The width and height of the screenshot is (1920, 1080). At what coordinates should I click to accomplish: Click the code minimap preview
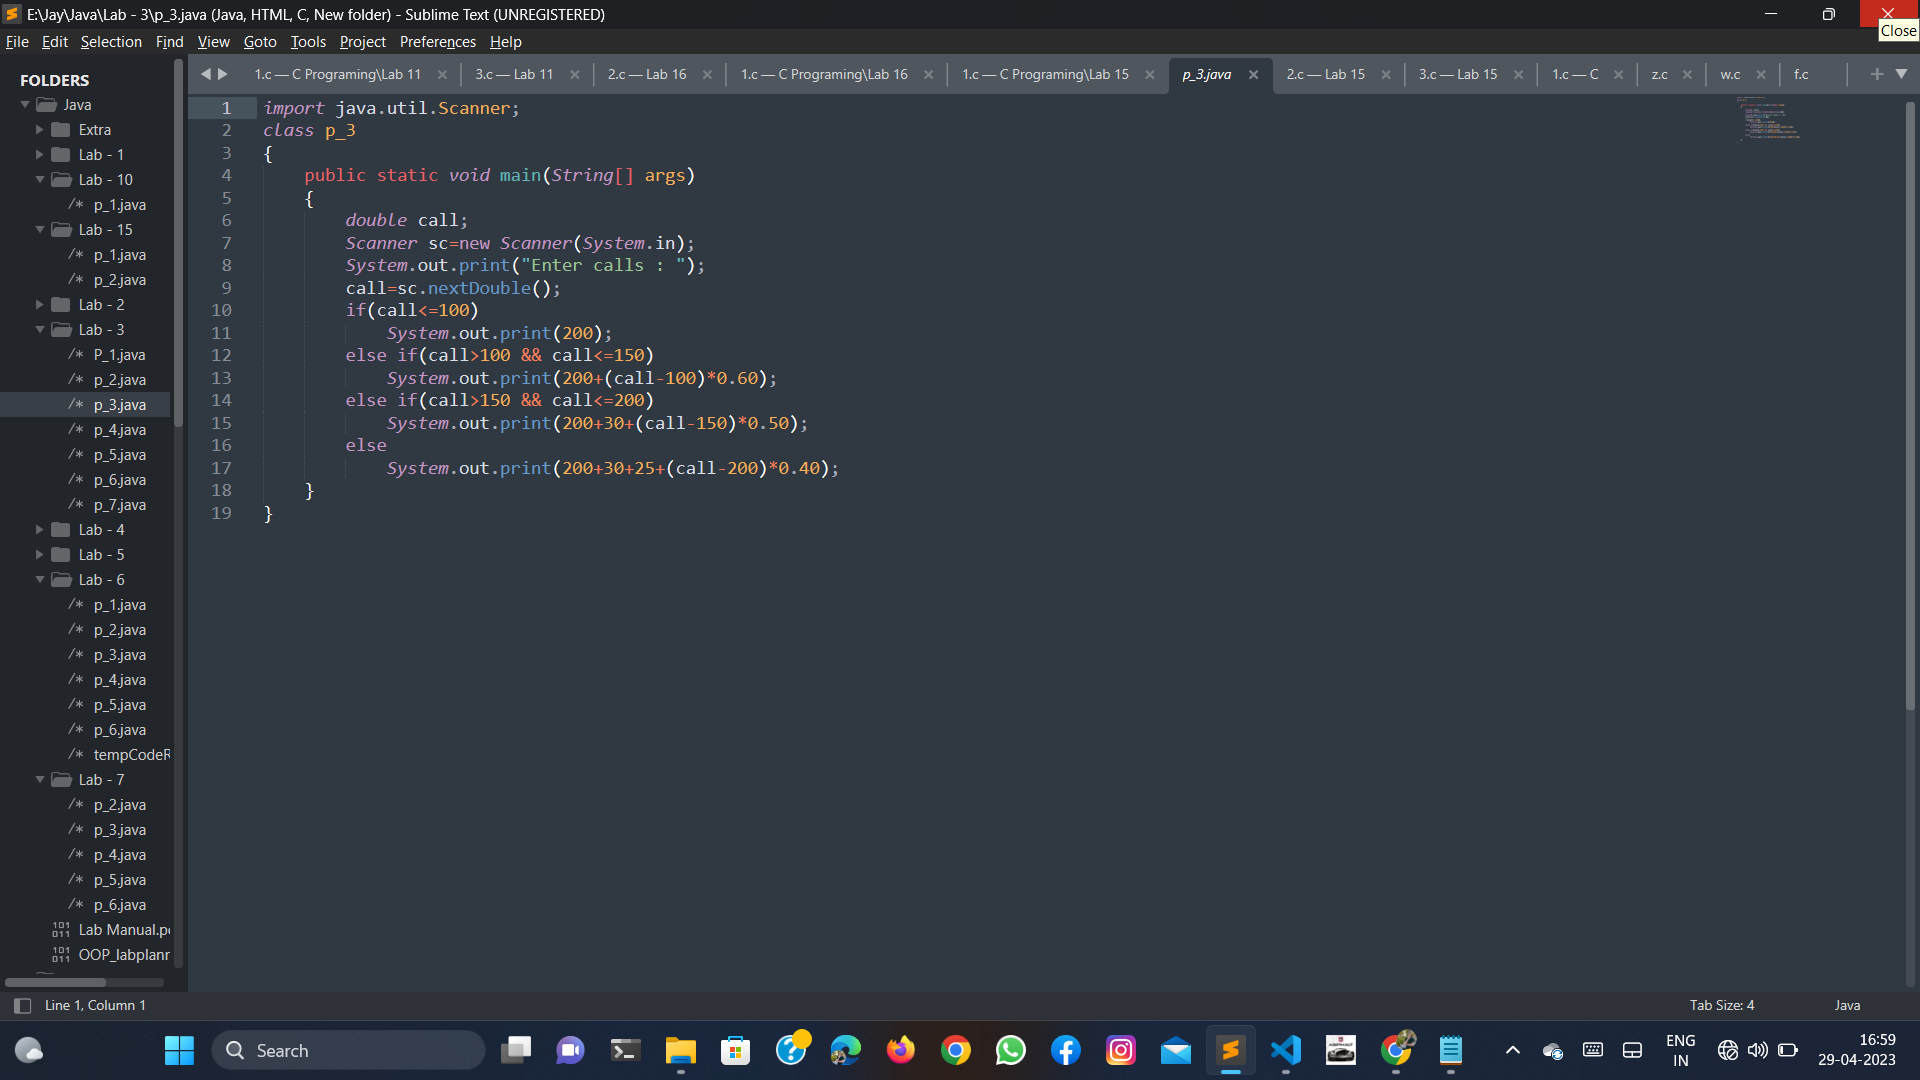tap(1768, 118)
